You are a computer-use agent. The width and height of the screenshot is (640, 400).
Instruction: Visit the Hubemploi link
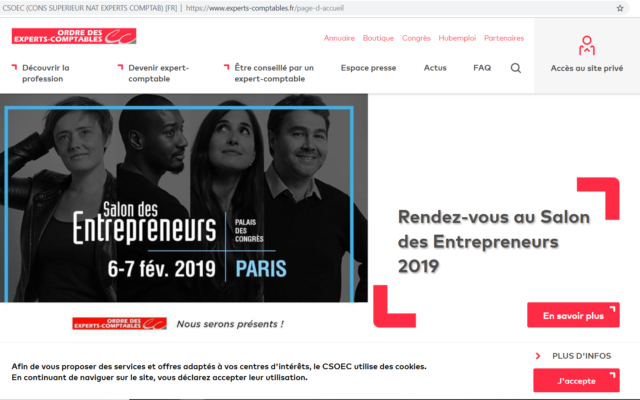[x=457, y=38]
